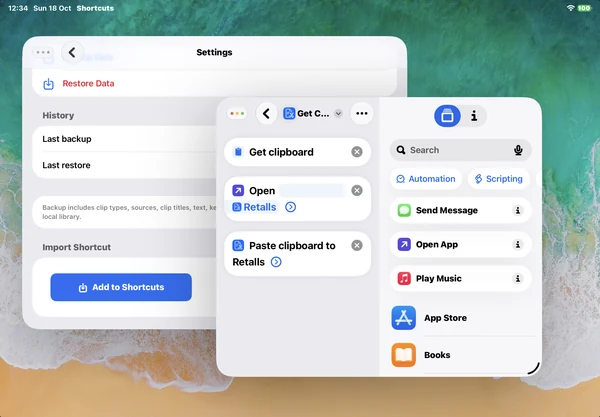Open the Books actions row
Screen dimensions: 600x417
tap(463, 355)
